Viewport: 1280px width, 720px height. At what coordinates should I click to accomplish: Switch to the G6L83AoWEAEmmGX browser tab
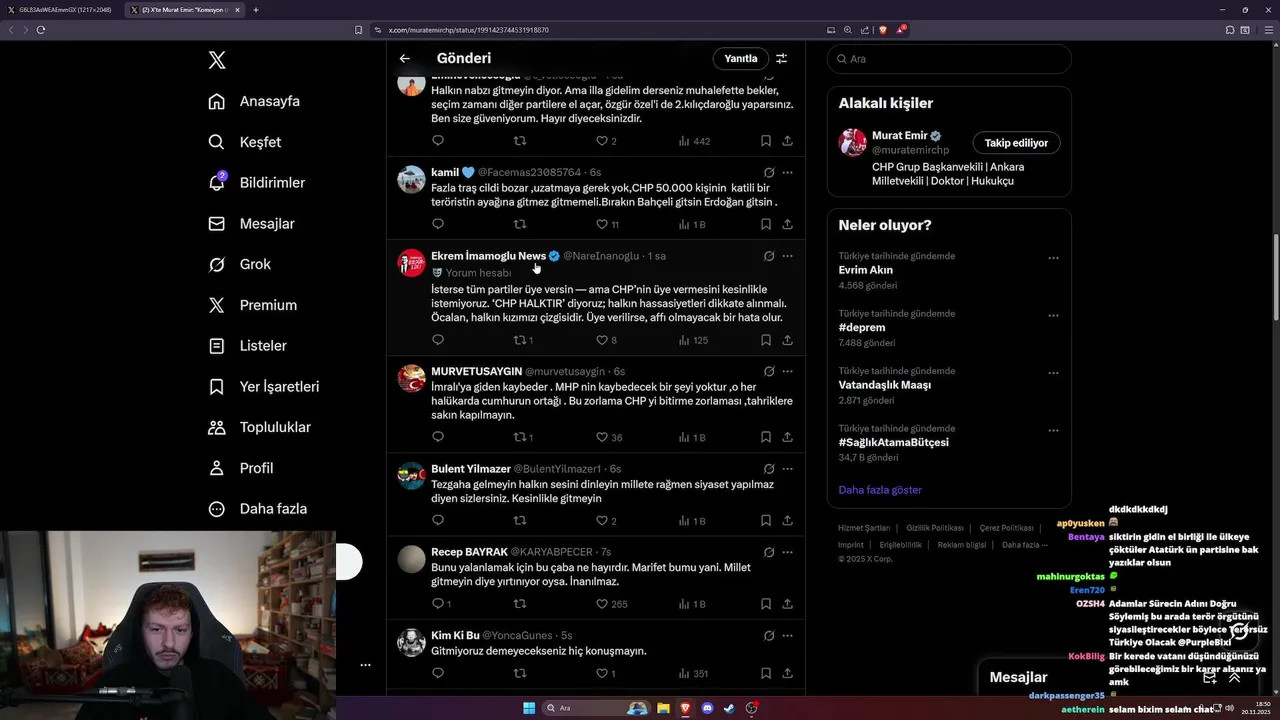pyautogui.click(x=60, y=10)
